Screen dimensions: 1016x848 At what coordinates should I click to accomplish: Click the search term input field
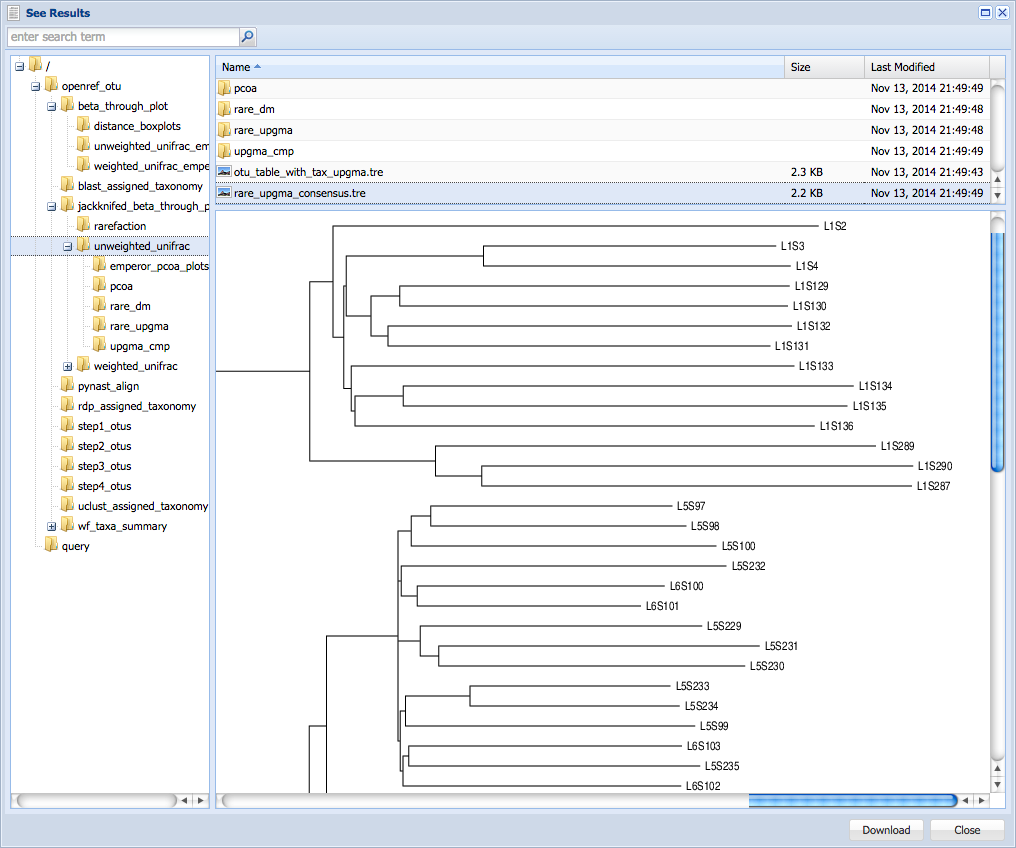123,37
